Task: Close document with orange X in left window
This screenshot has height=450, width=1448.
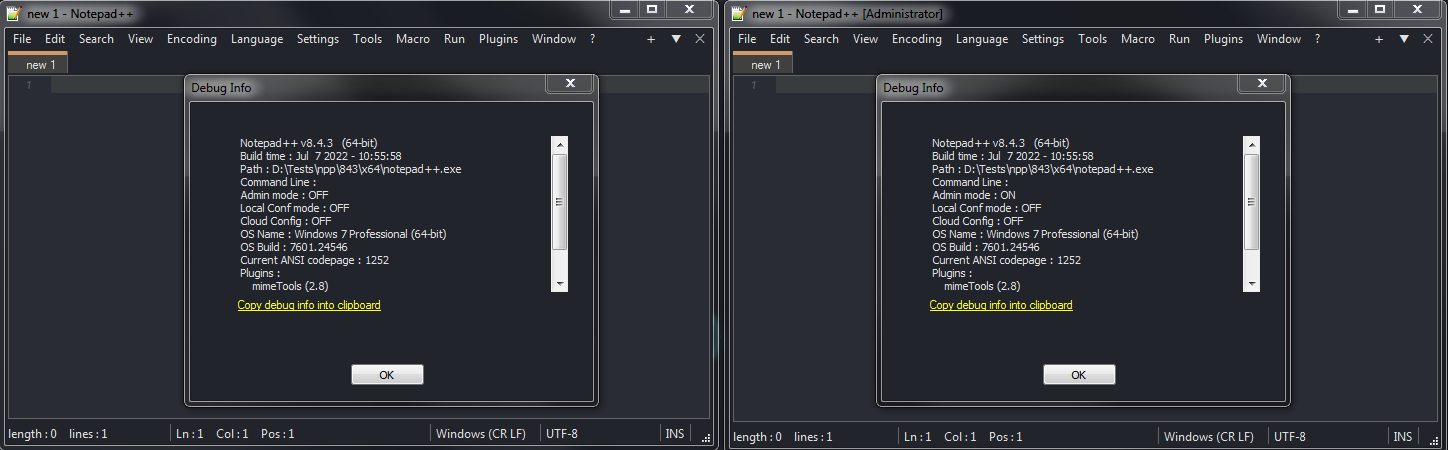Action: 700,39
